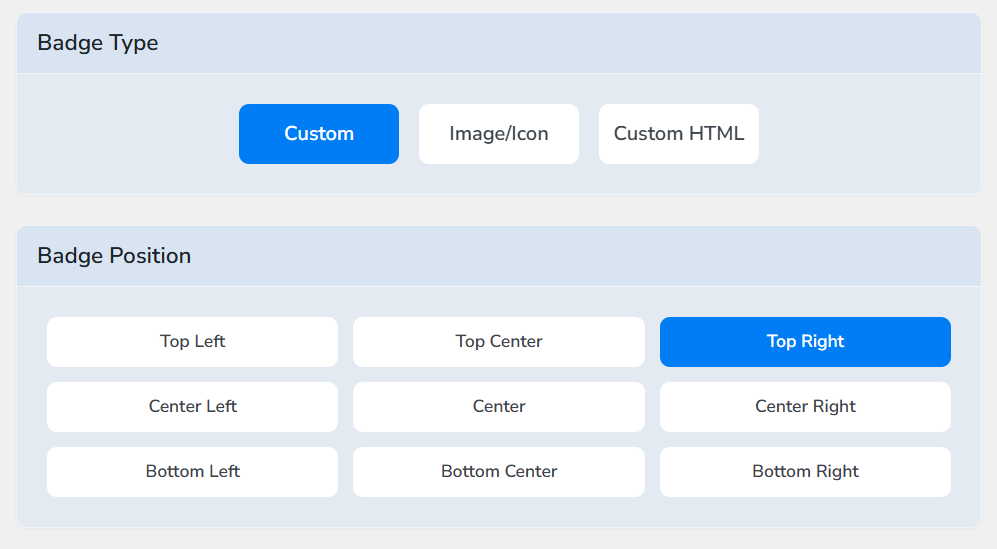Viewport: 997px width, 549px height.
Task: Select Top Right badge position
Action: pyautogui.click(x=805, y=342)
